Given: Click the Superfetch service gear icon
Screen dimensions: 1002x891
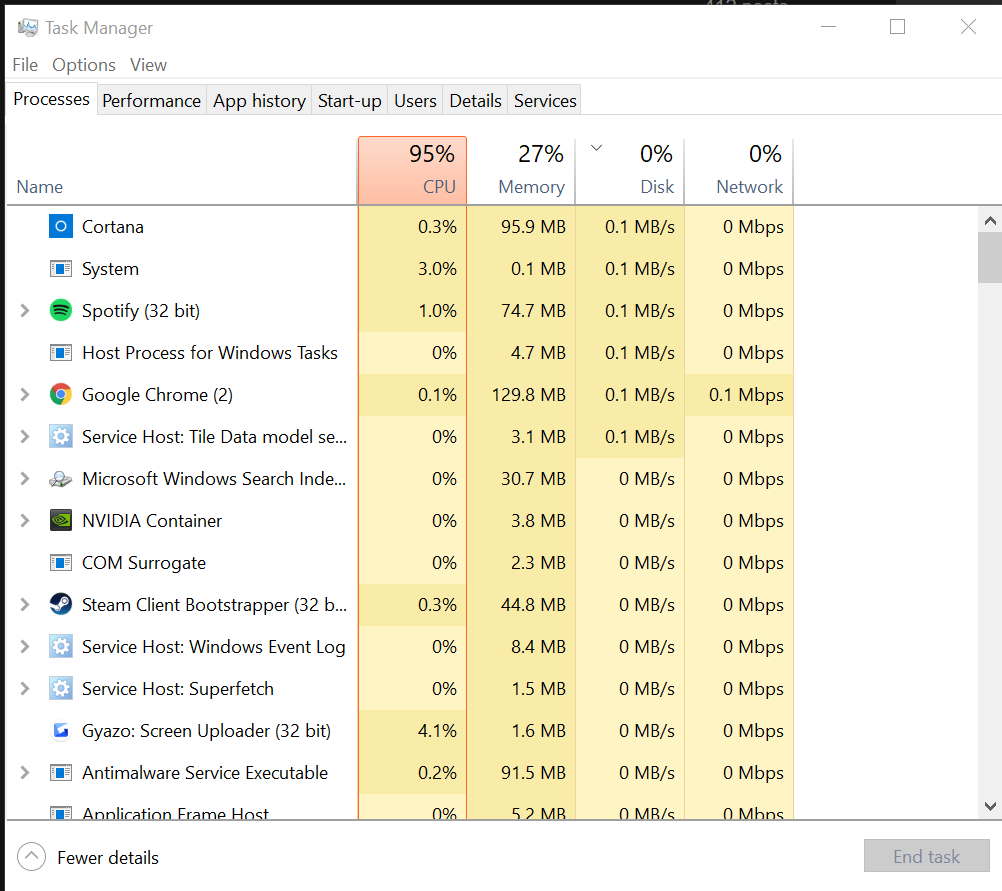Looking at the screenshot, I should (61, 688).
